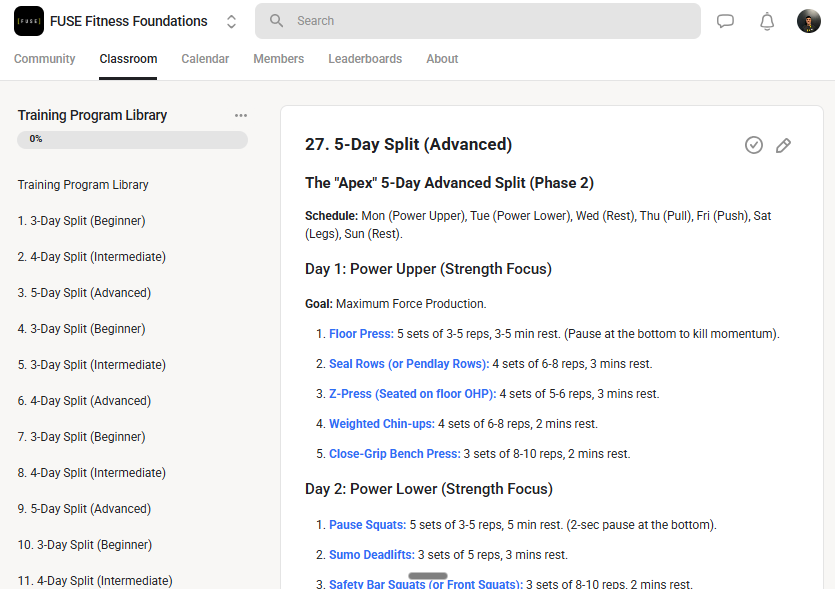Go to the Leaderboards tab
835x589 pixels.
coord(365,59)
